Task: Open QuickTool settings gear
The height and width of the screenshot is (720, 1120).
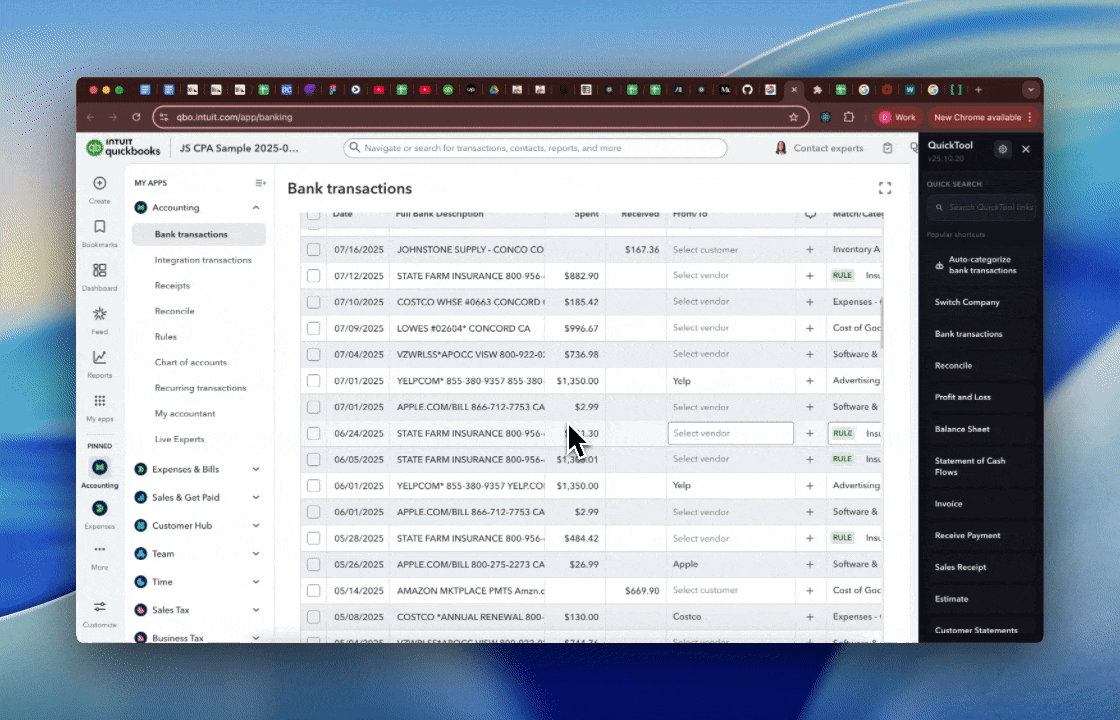Action: pyautogui.click(x=1002, y=148)
